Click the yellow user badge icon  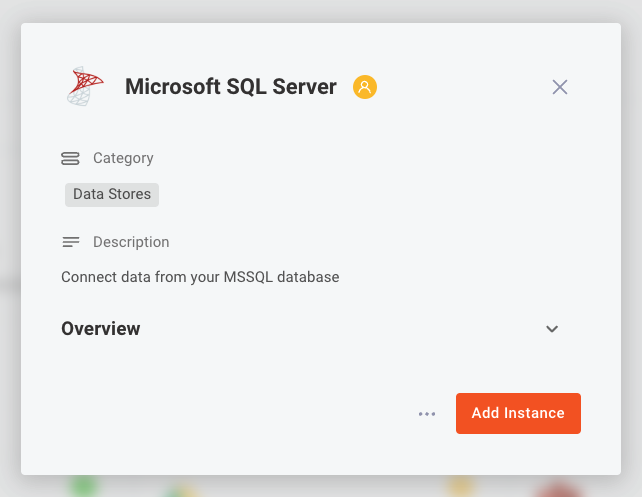coord(365,87)
